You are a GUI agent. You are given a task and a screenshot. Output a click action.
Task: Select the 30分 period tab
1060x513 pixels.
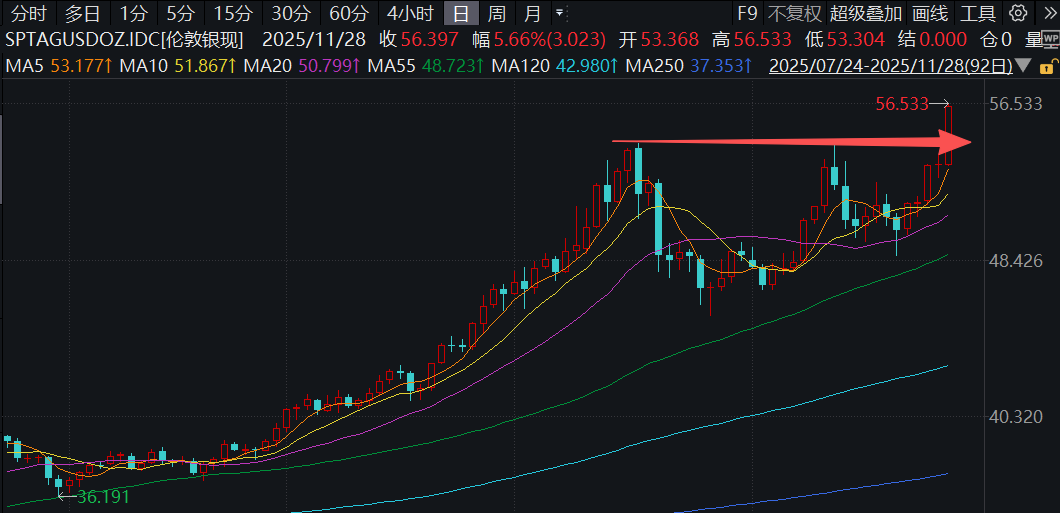pyautogui.click(x=289, y=13)
